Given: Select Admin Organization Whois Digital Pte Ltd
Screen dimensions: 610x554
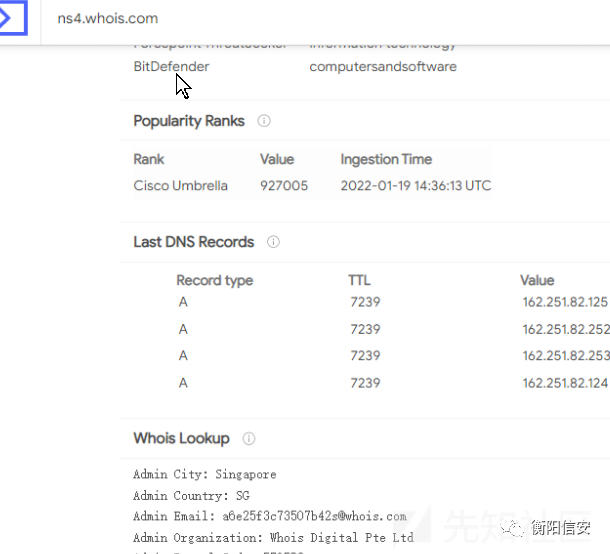Looking at the screenshot, I should pos(273,538).
